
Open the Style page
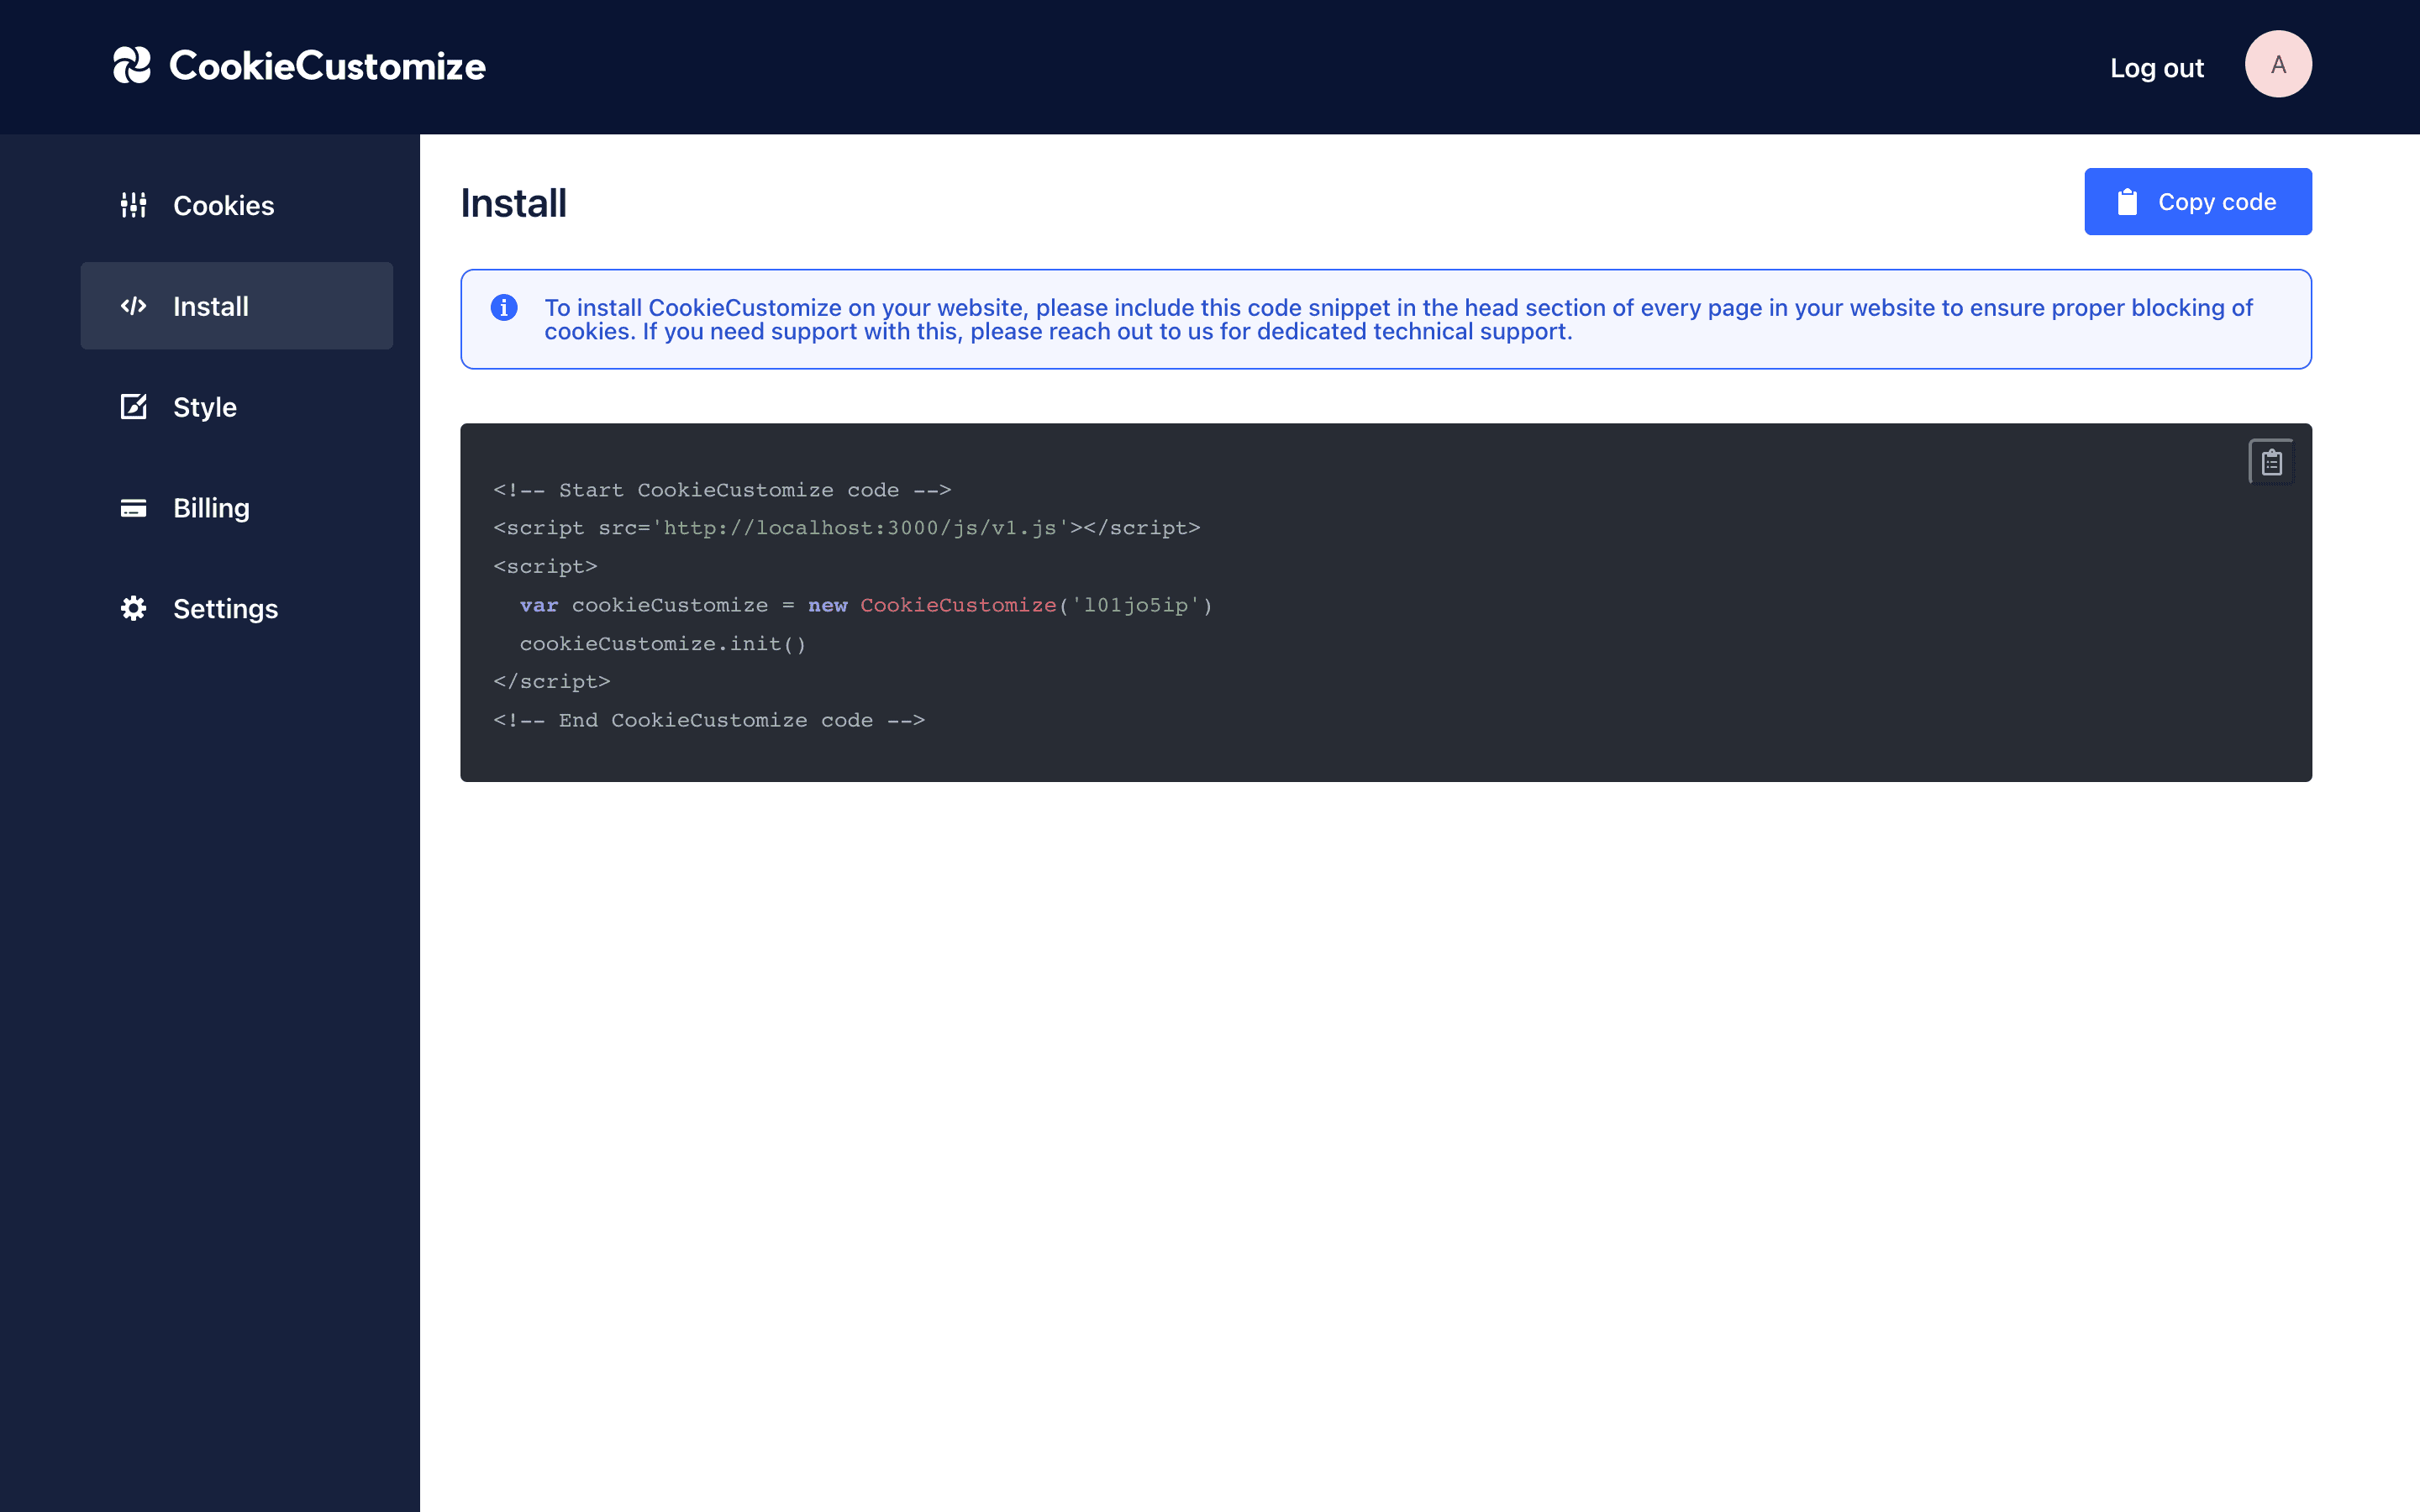pos(205,407)
